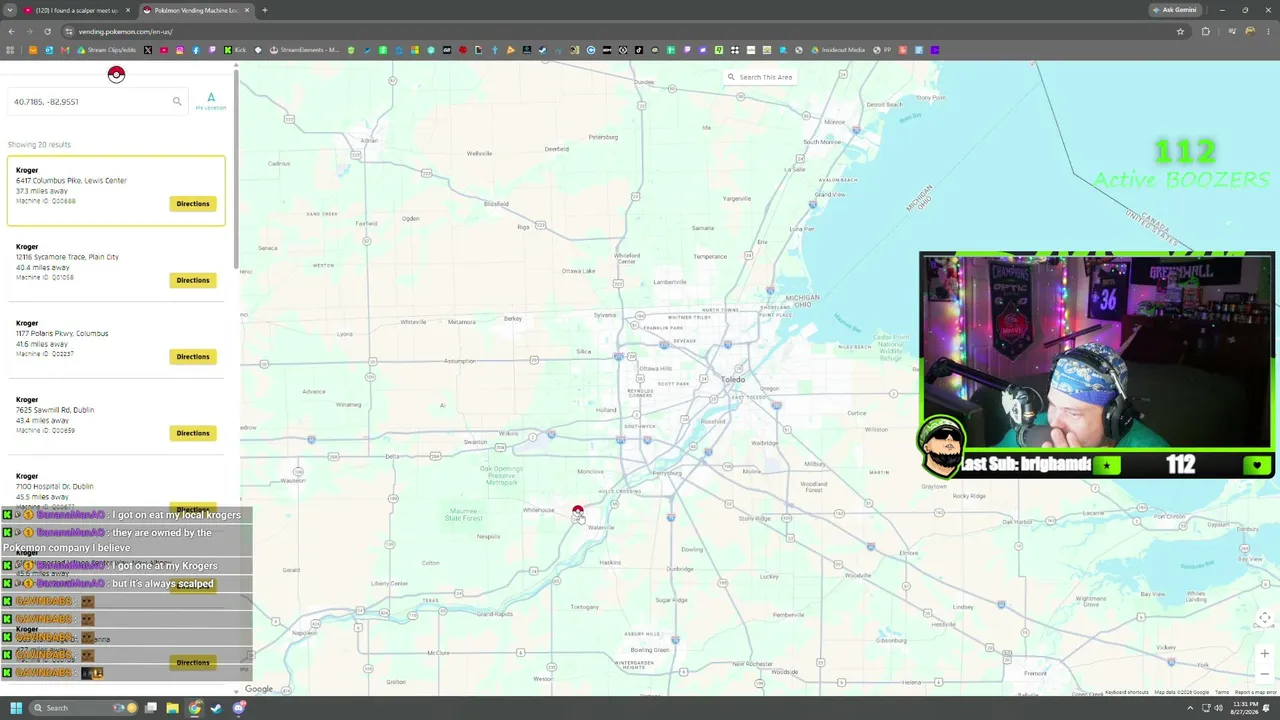Open the Stream Clips/edits bookmark folder
The image size is (1280, 720).
click(x=107, y=50)
